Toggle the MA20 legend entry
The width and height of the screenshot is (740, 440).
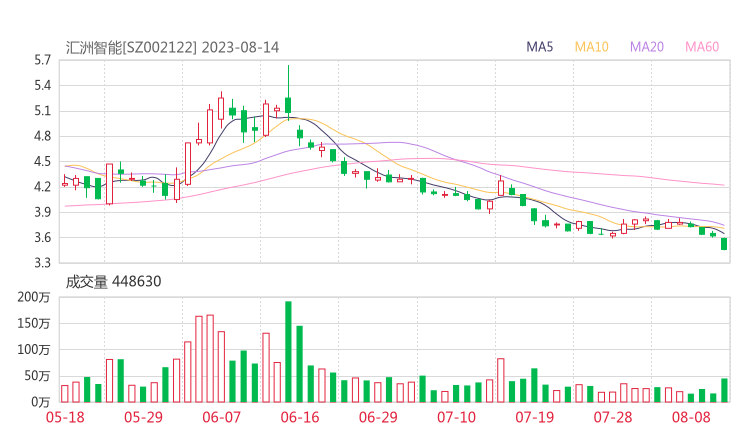tap(647, 47)
